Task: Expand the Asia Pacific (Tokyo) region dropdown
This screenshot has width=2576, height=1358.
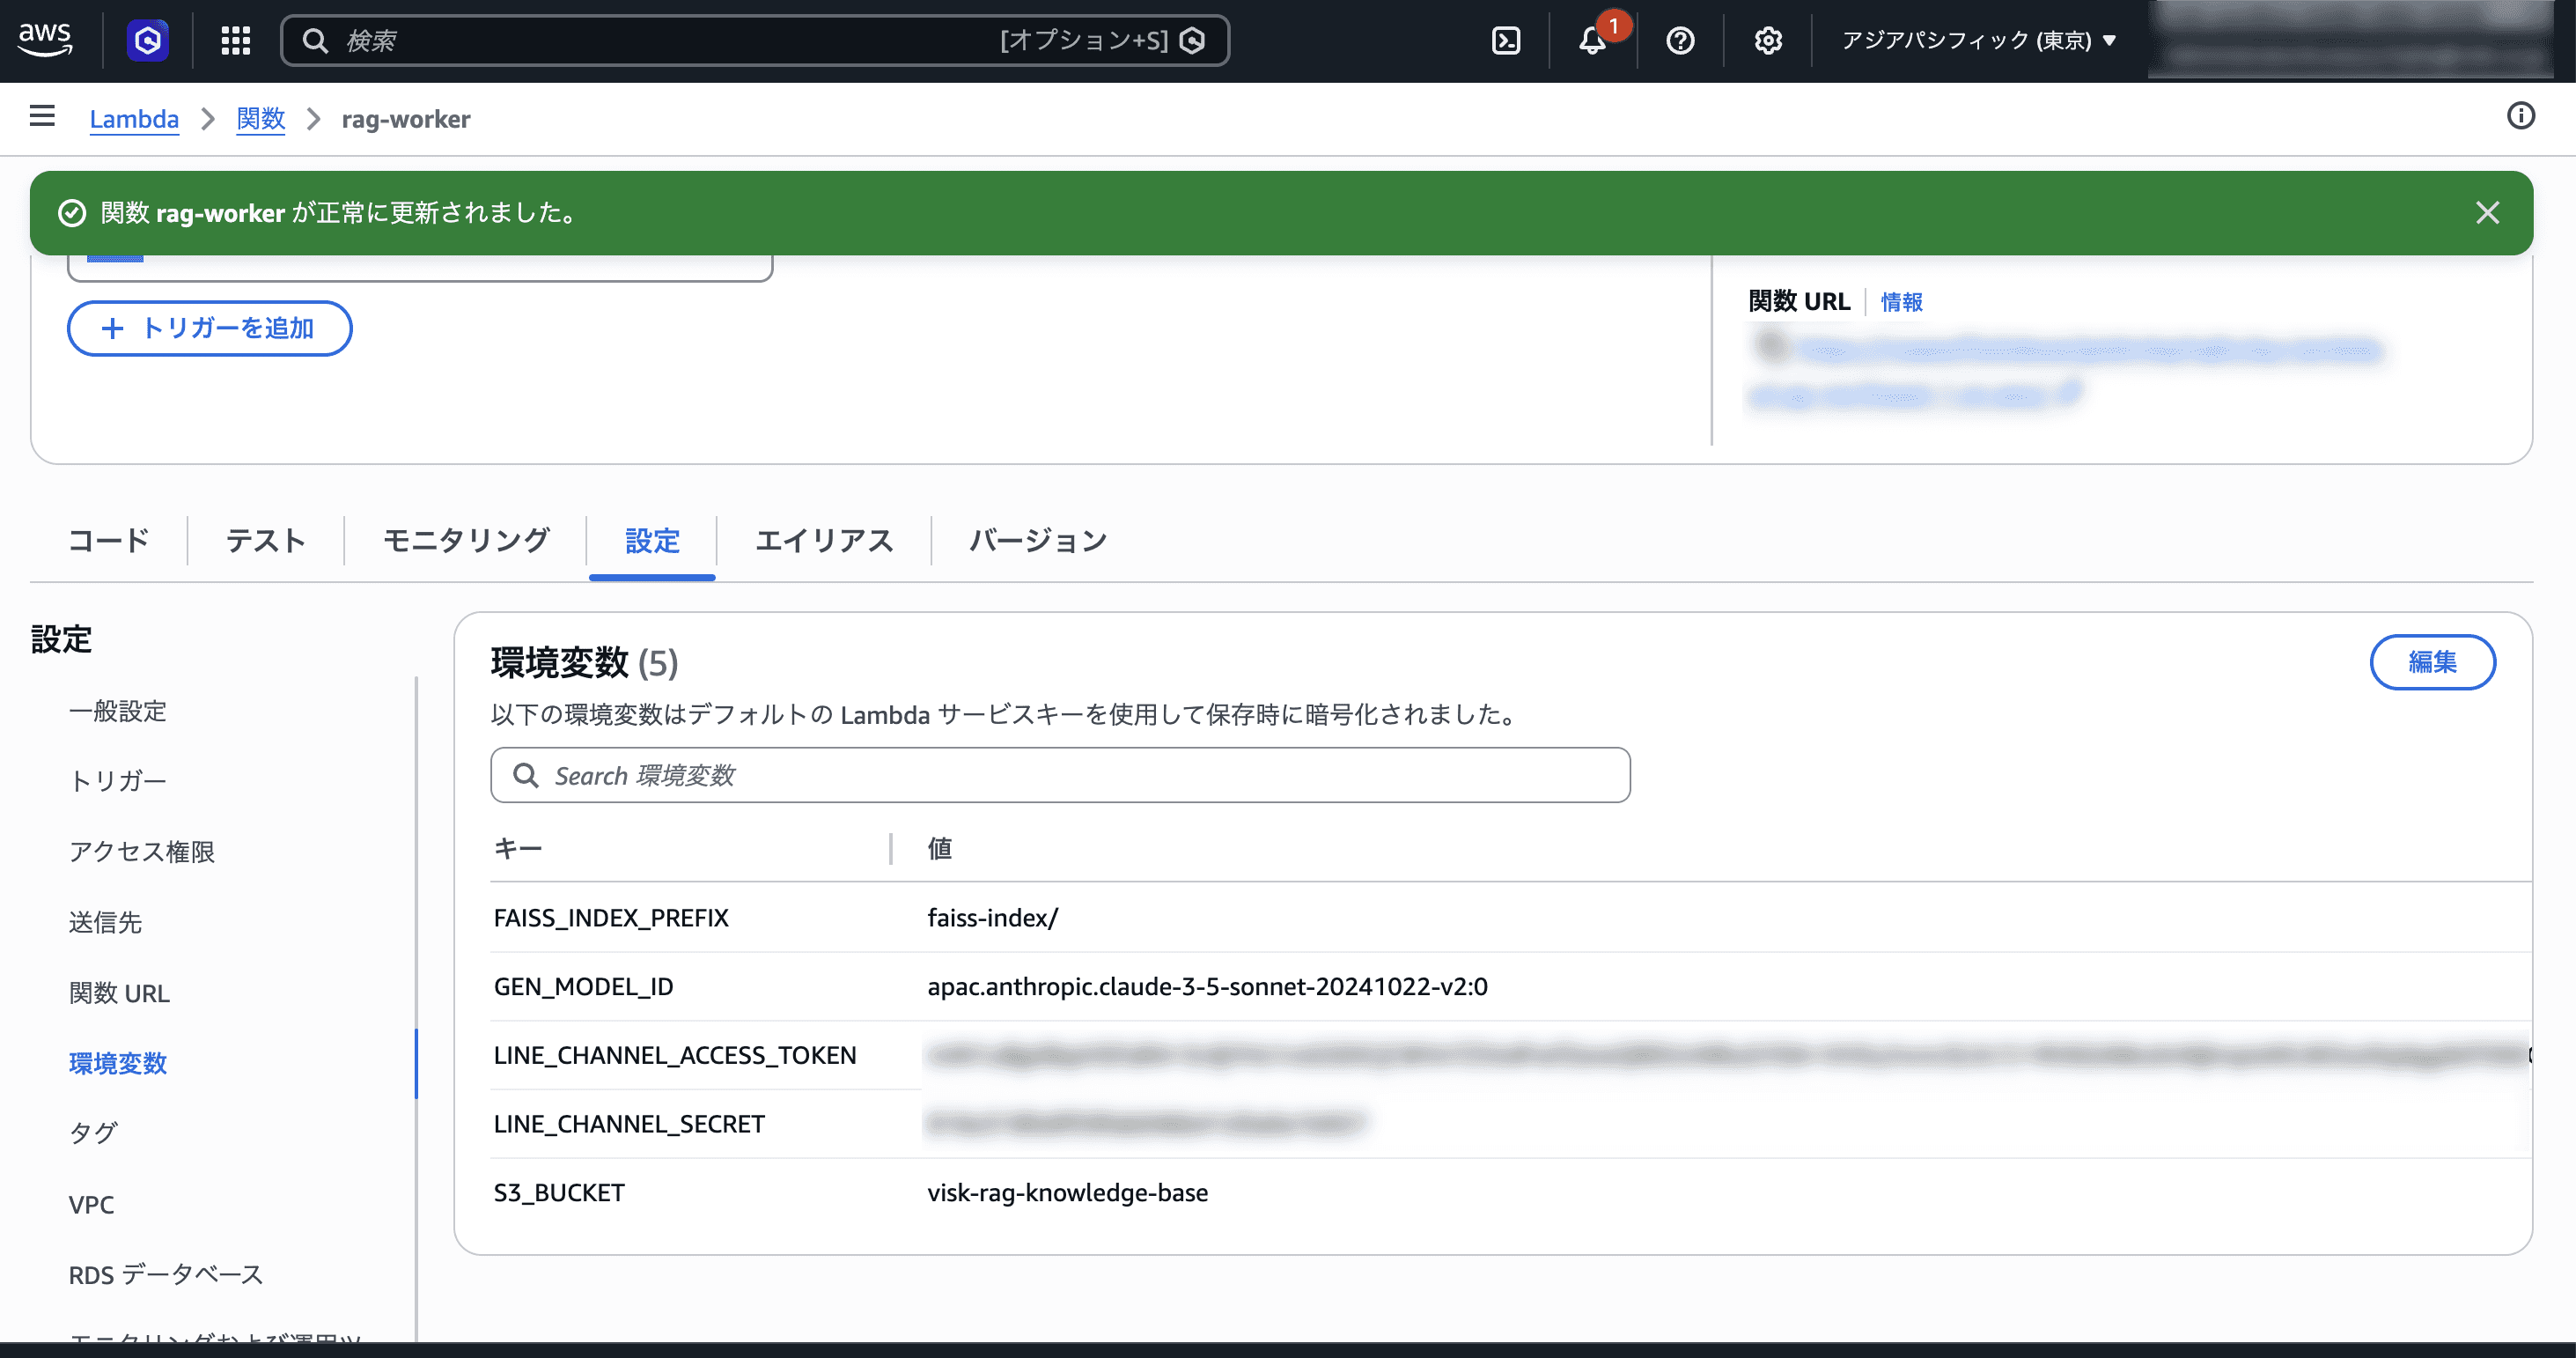Action: point(1978,40)
